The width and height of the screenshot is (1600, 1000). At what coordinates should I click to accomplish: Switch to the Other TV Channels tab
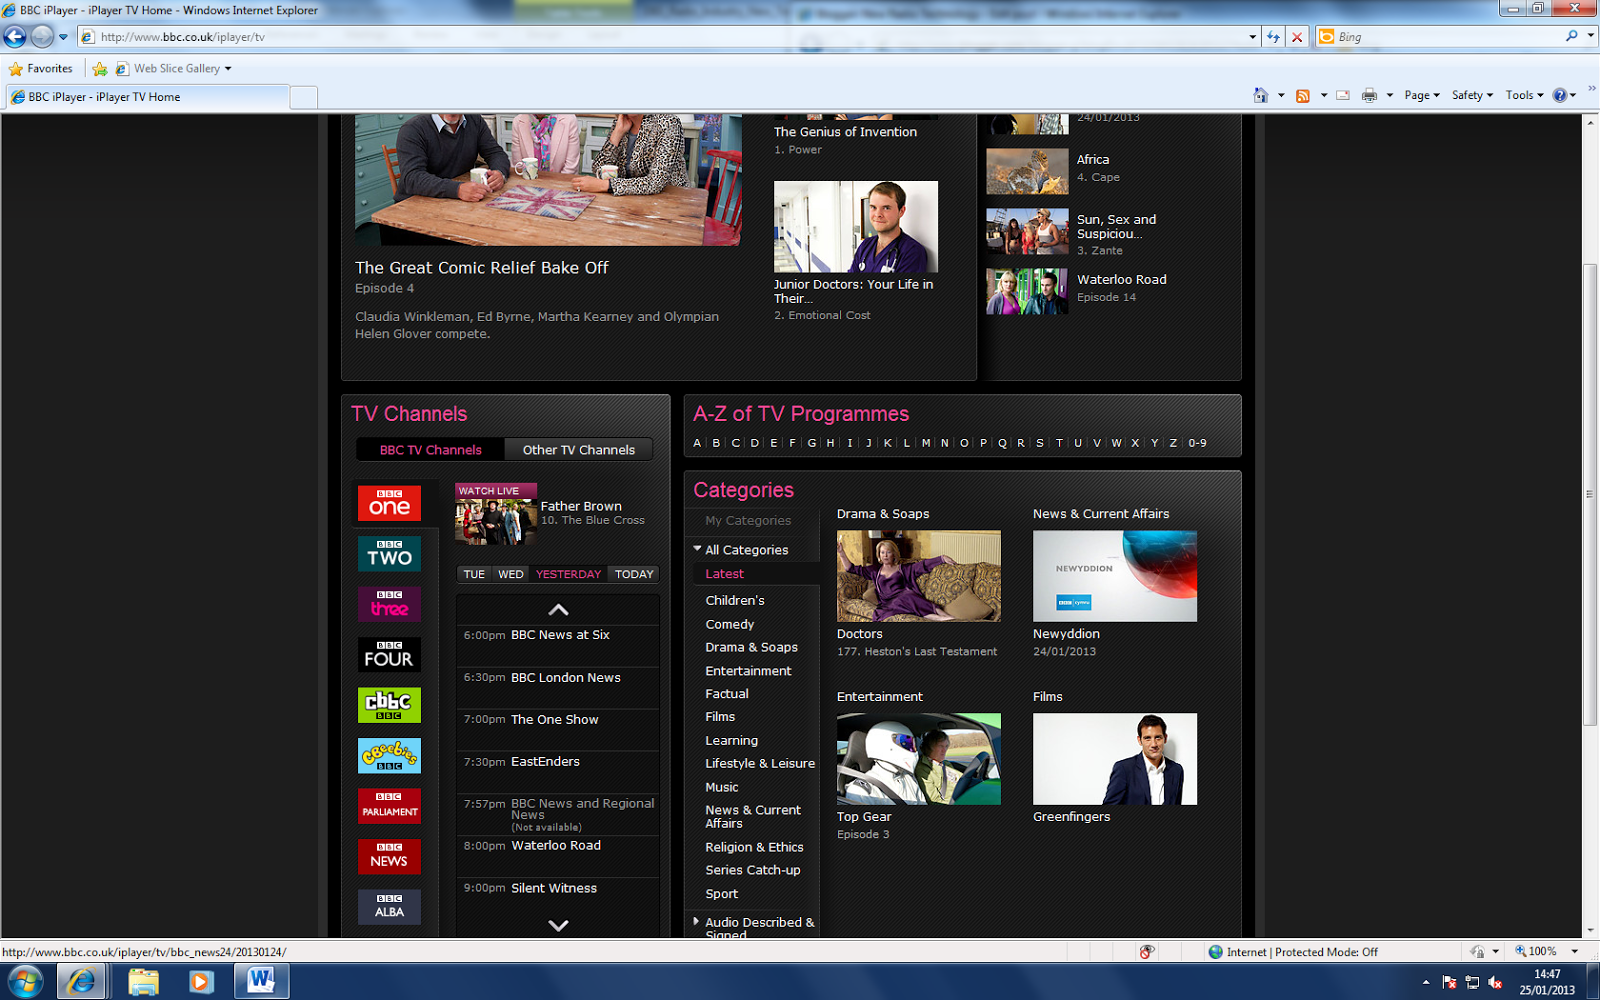578,450
